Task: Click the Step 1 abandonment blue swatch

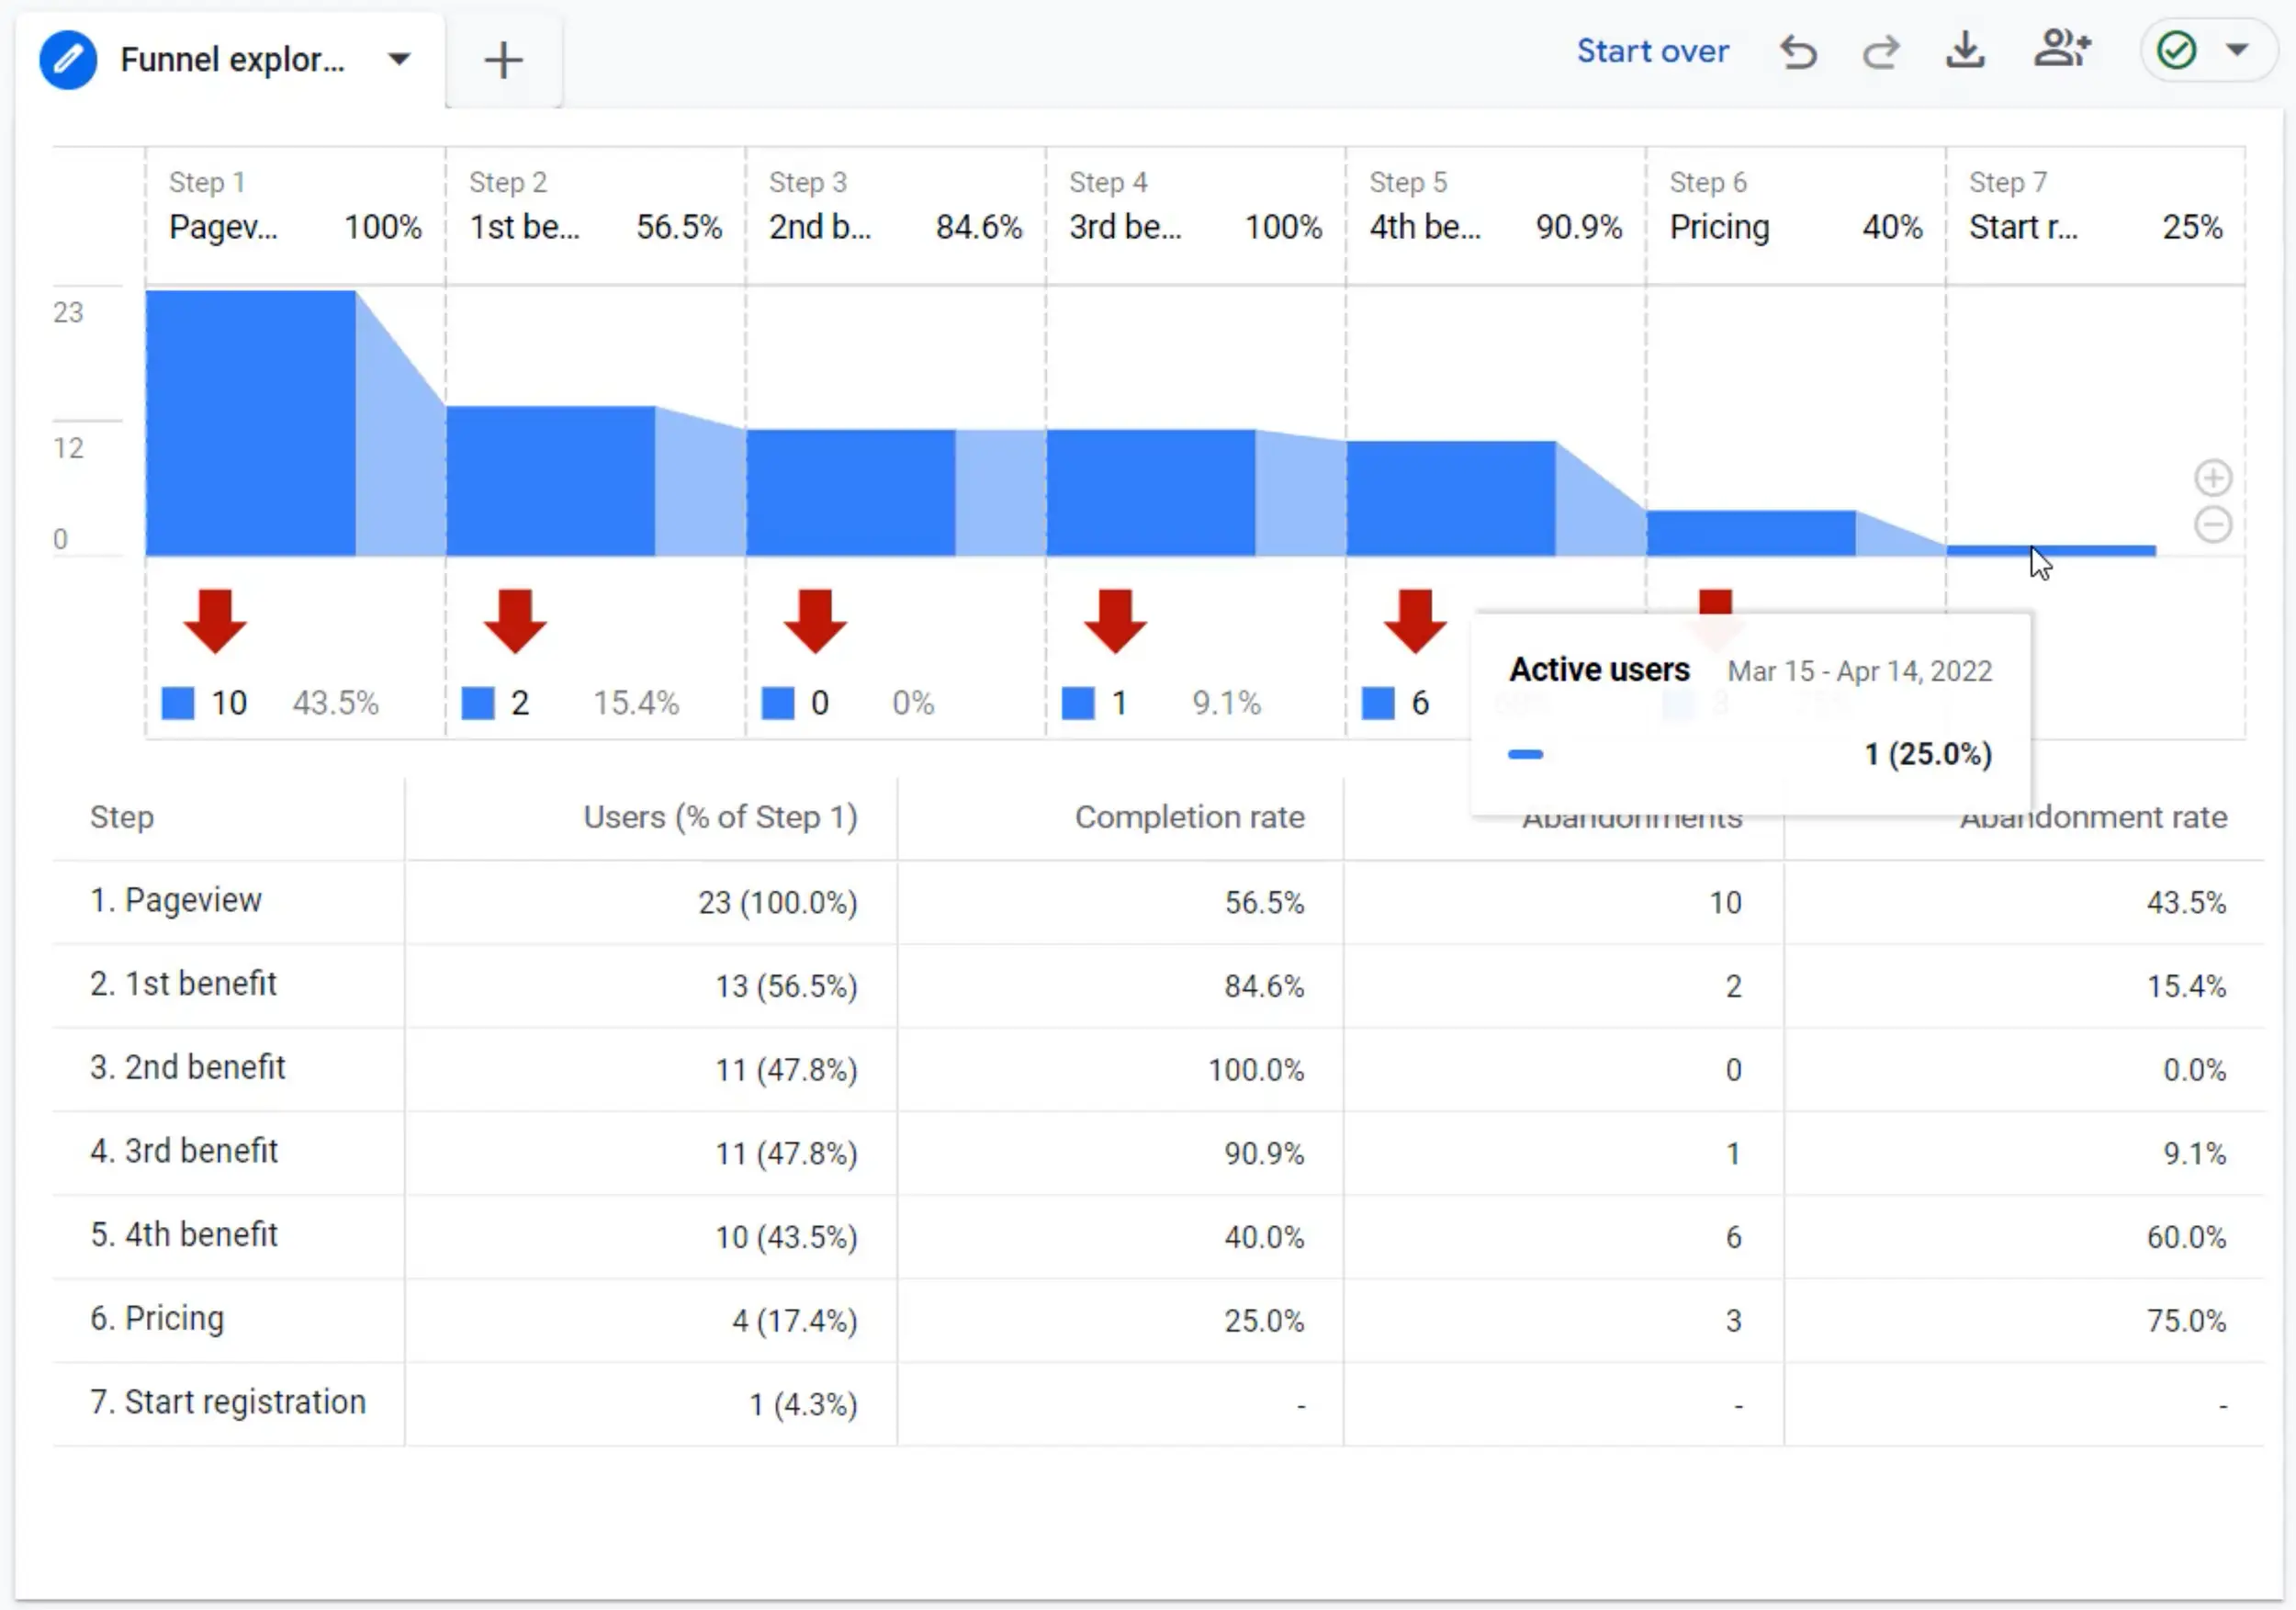Action: click(x=178, y=703)
